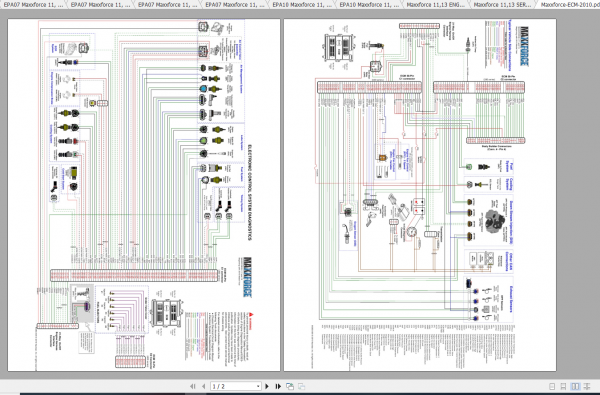Open the Maxxforce 11,13 ENG tab
Viewport: 600px width, 395px height.
(436, 5)
